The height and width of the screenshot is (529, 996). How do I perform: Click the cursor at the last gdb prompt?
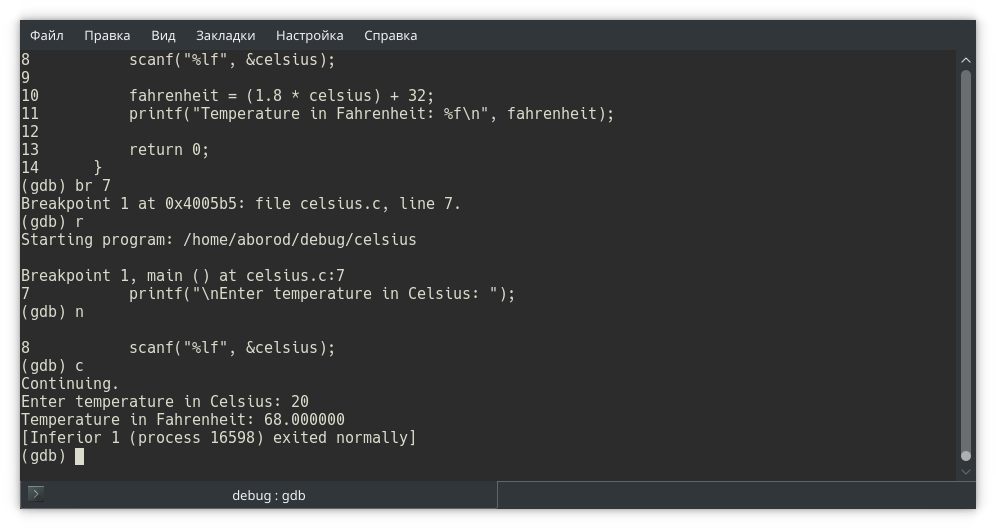[80, 456]
